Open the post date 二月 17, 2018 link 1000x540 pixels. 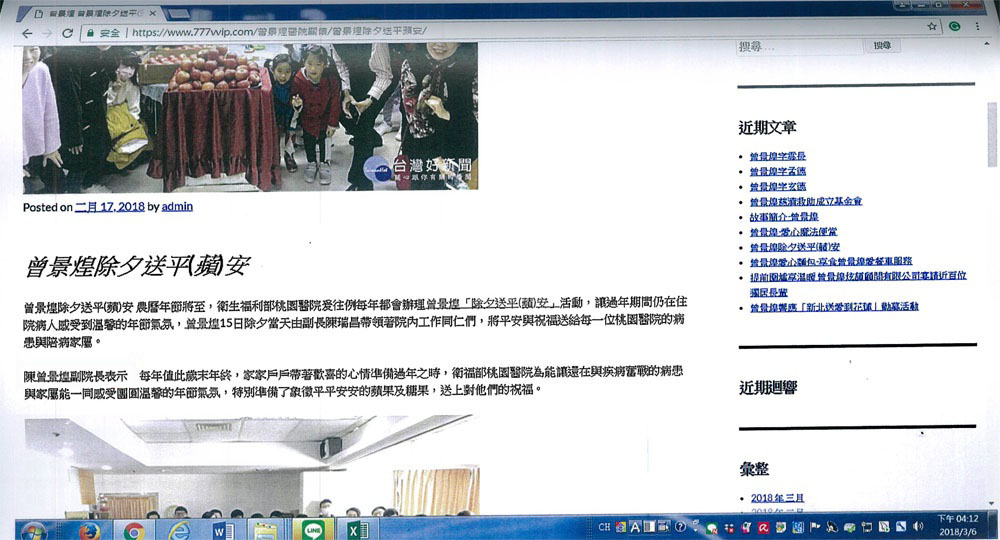[x=110, y=207]
